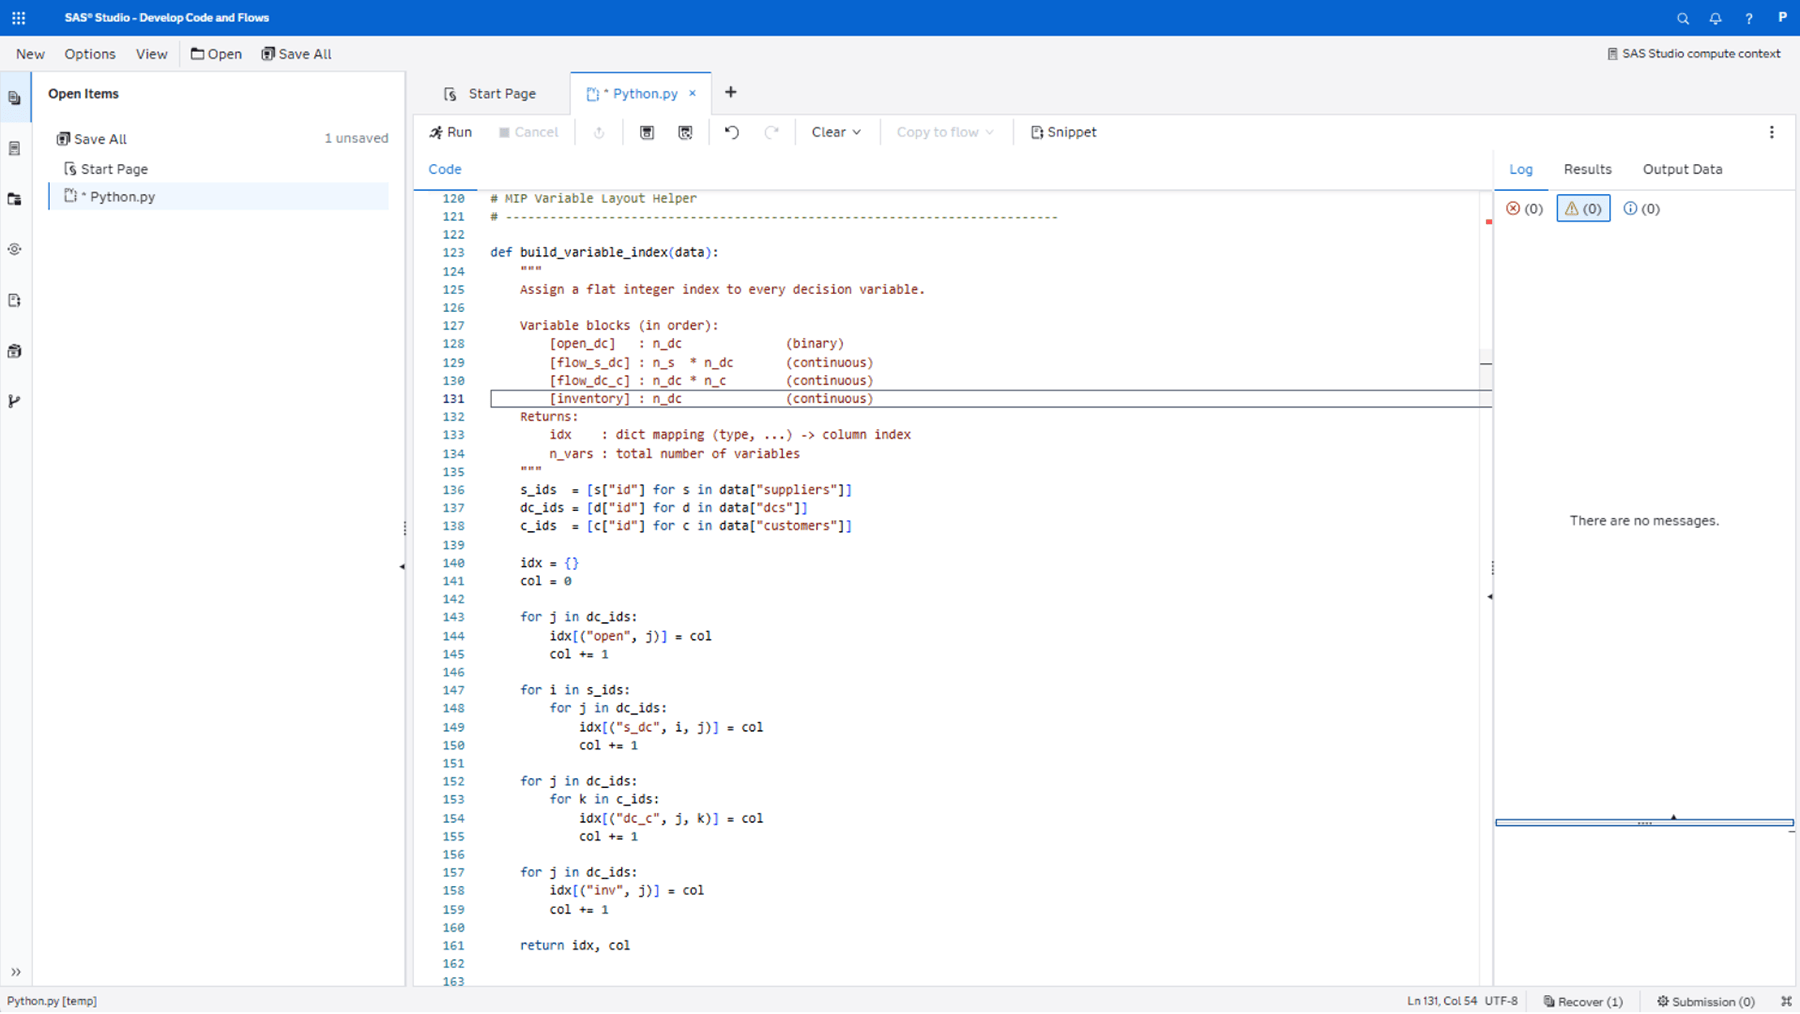Click Recover (1) in status bar
Viewport: 1800px width, 1014px height.
(1583, 1001)
